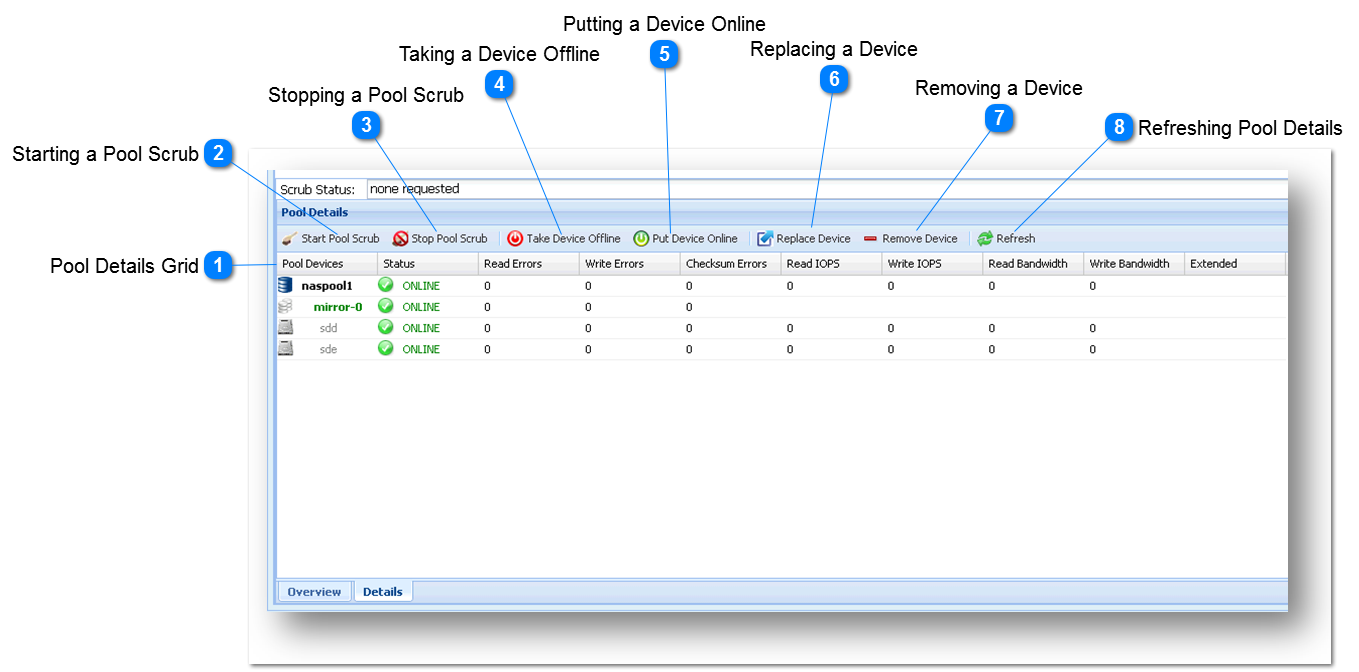Click the sdd disk drive icon
The height and width of the screenshot is (672, 1359).
point(285,328)
